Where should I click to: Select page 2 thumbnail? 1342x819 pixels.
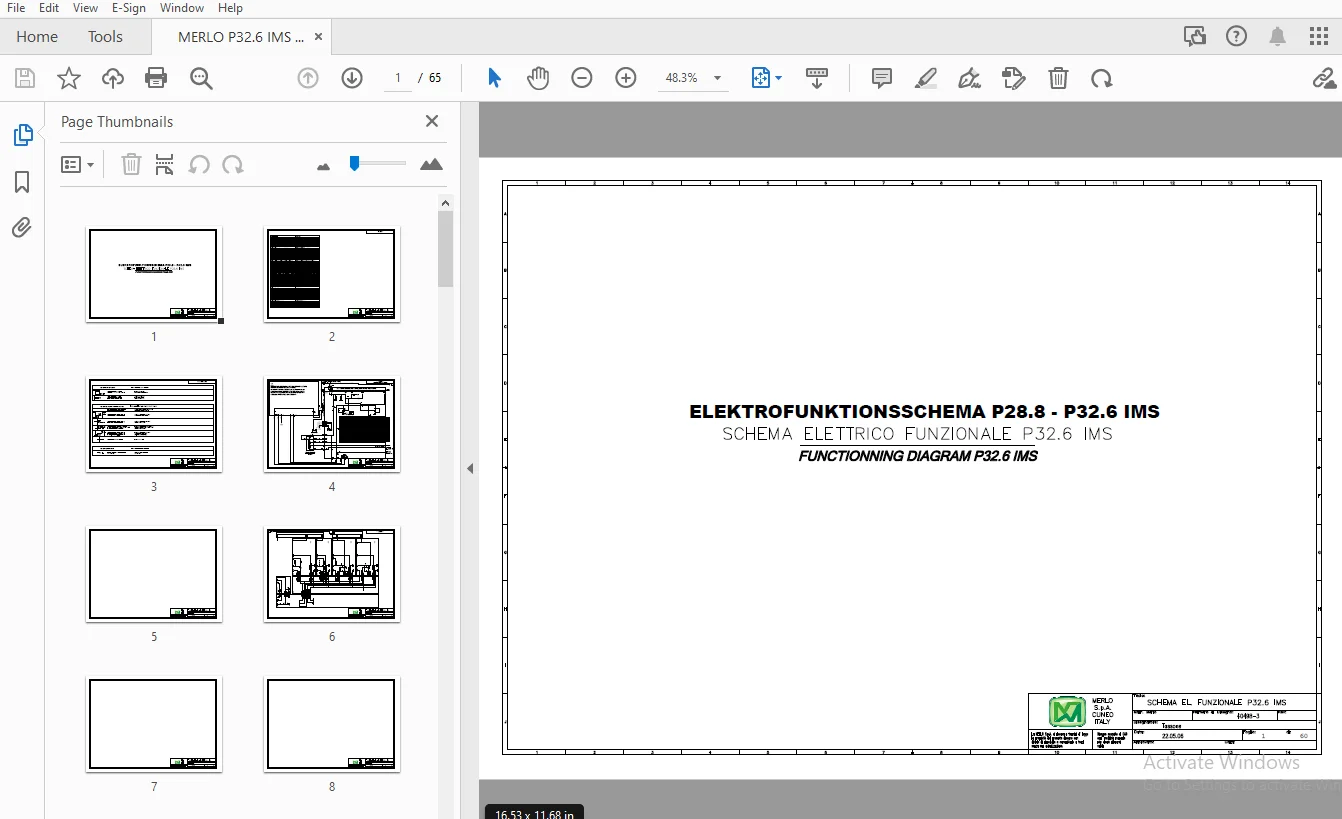pos(332,274)
